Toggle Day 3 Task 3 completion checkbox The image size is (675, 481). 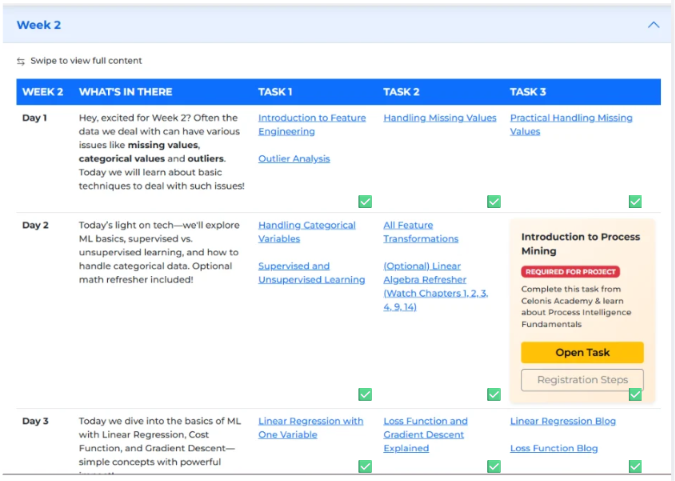click(635, 466)
